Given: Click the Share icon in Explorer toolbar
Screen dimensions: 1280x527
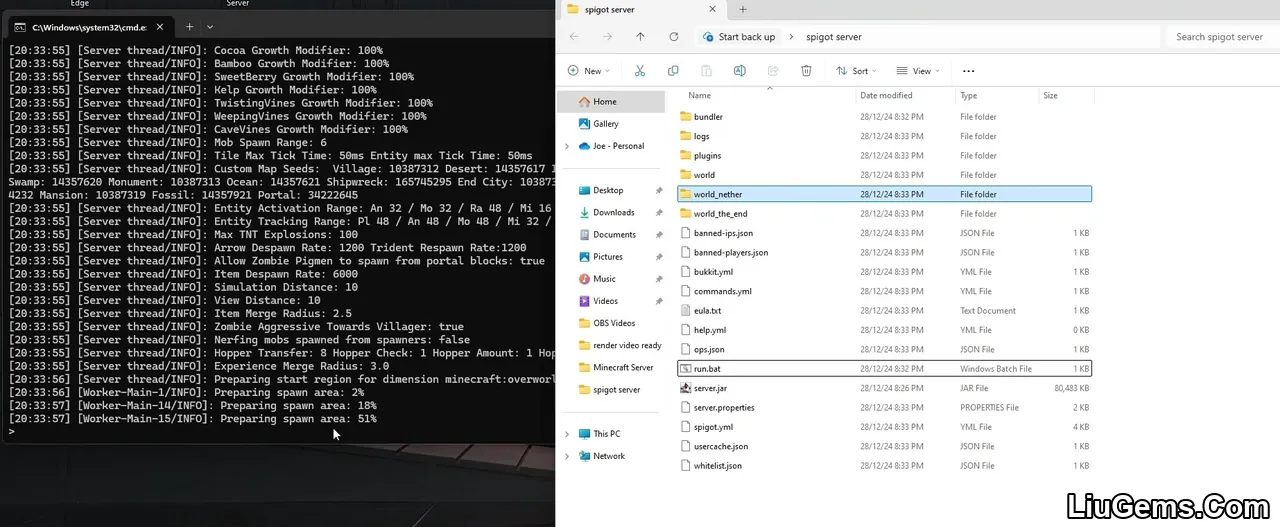Looking at the screenshot, I should click(773, 71).
